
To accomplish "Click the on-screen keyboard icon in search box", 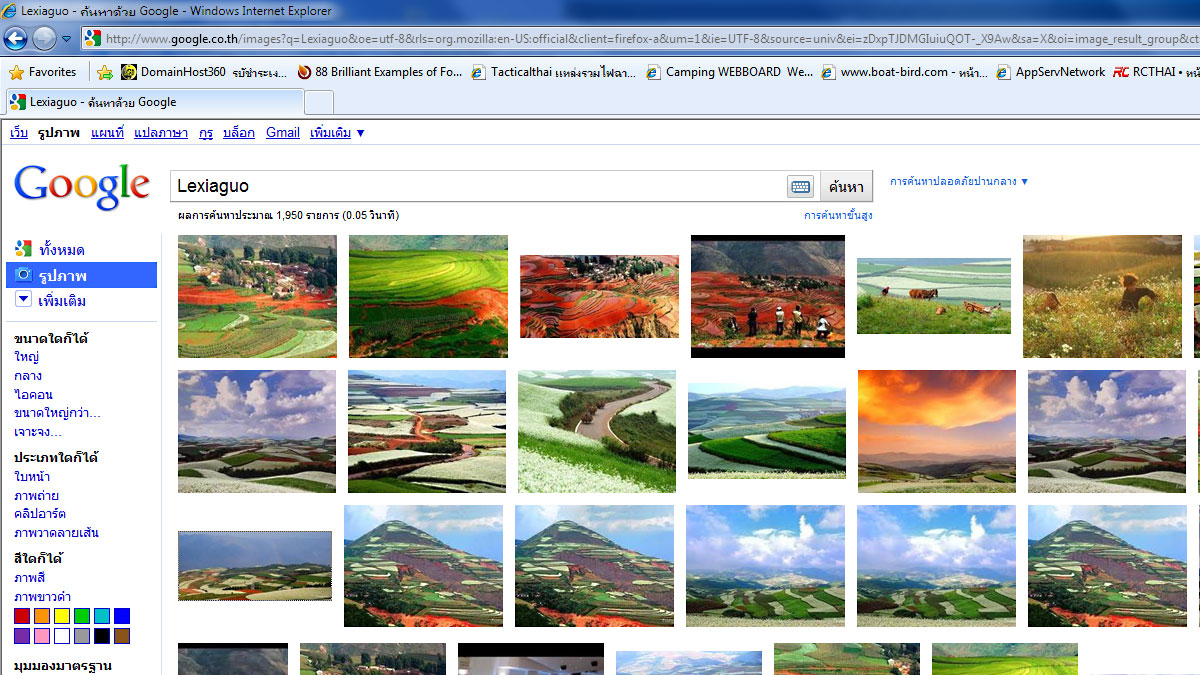I will 800,187.
